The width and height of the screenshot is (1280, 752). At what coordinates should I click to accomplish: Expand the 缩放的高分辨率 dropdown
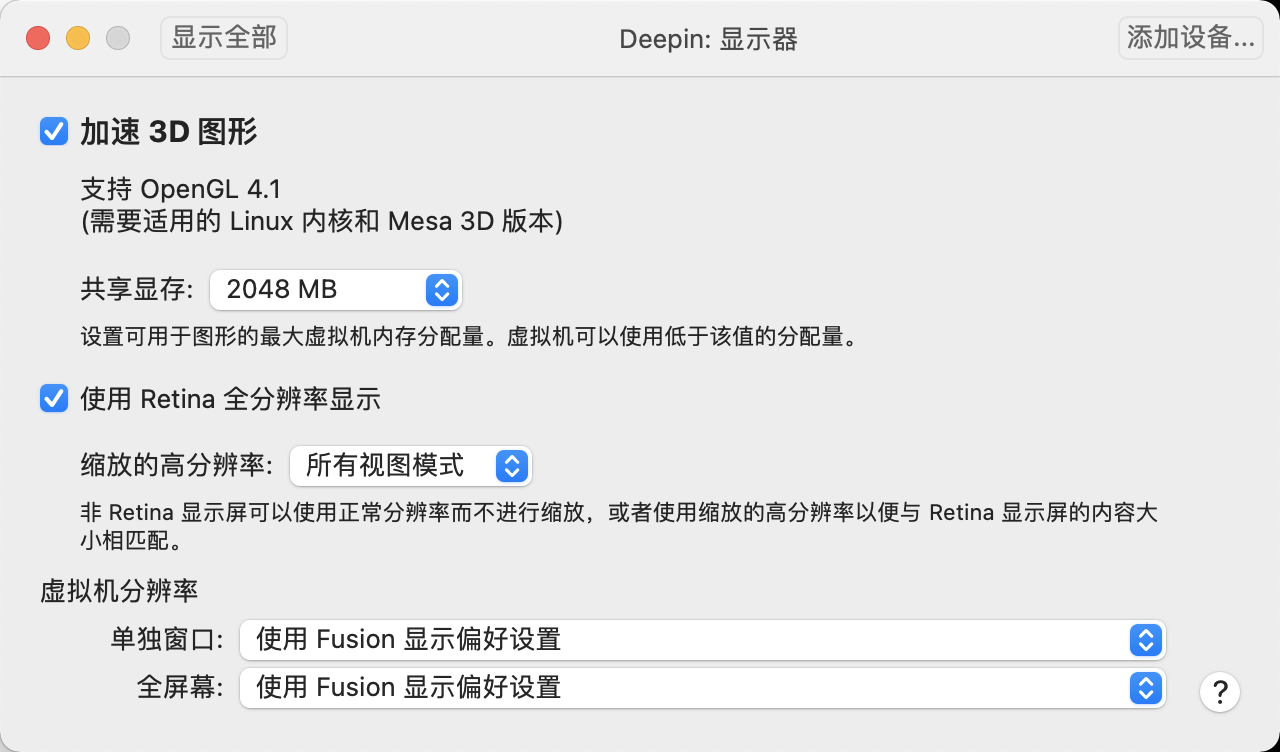[x=410, y=465]
